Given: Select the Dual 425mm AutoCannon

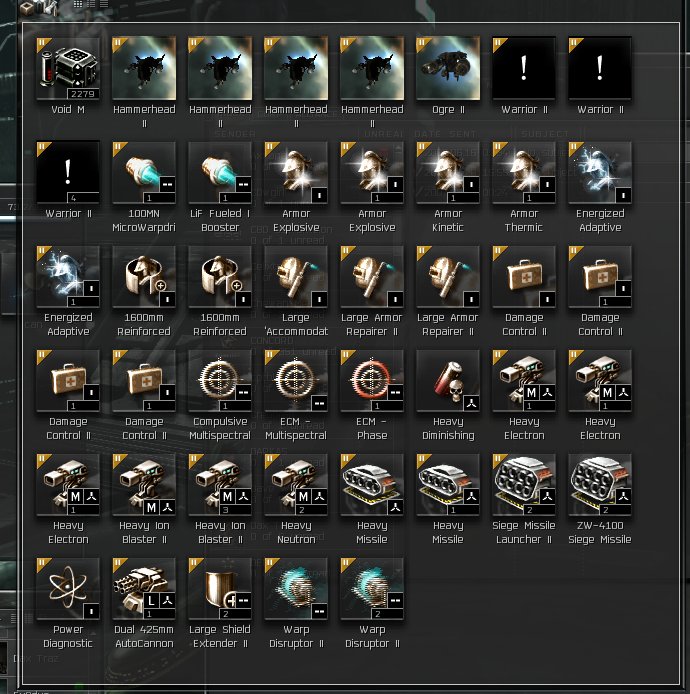Looking at the screenshot, I should (x=144, y=589).
